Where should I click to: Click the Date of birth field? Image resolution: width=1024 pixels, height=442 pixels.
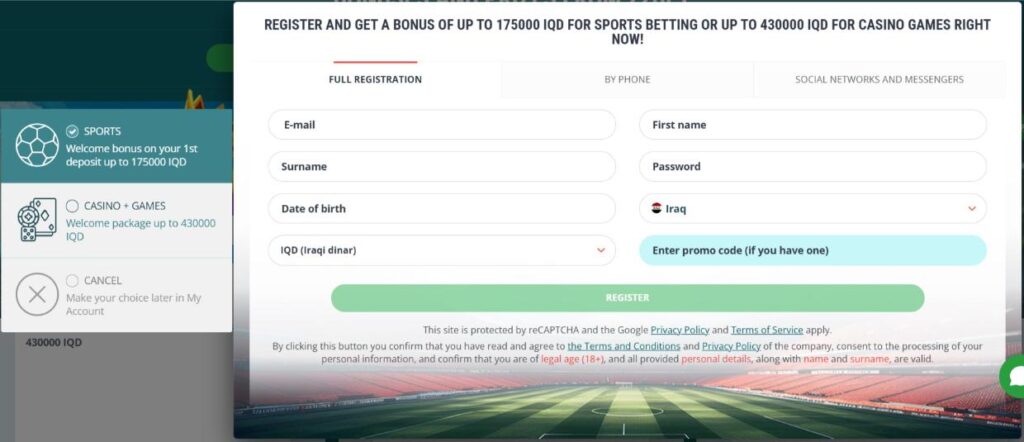[441, 209]
